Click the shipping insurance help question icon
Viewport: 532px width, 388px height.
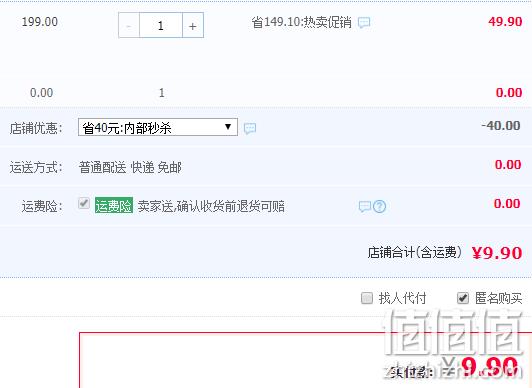[x=380, y=206]
